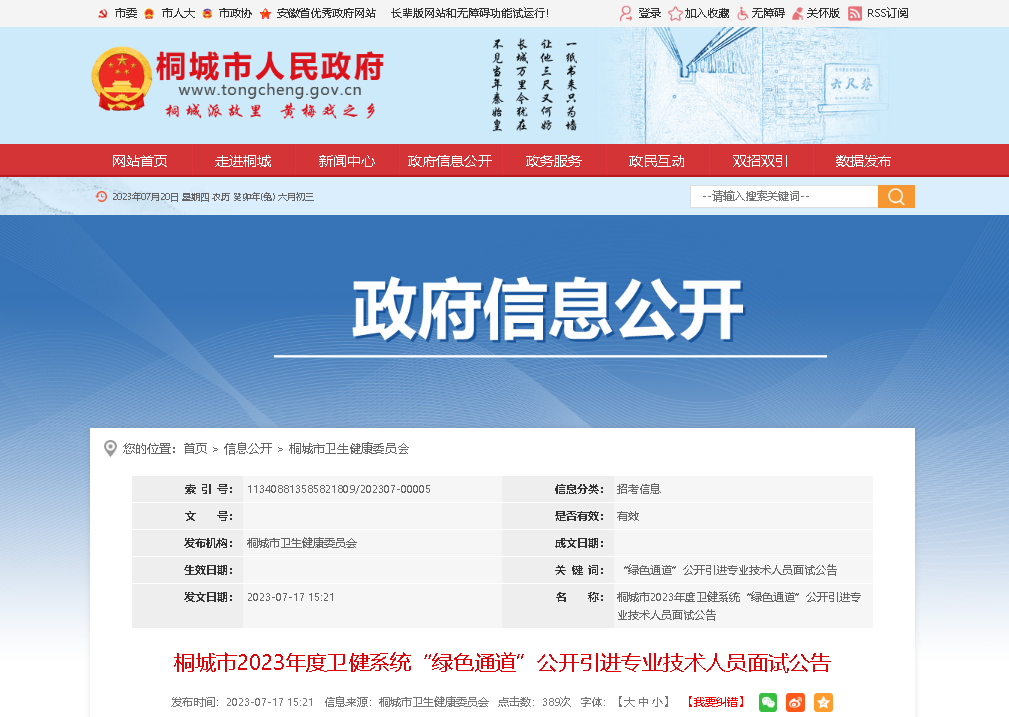
Task: Click the 桐城市人民政府 site title
Action: [x=270, y=66]
